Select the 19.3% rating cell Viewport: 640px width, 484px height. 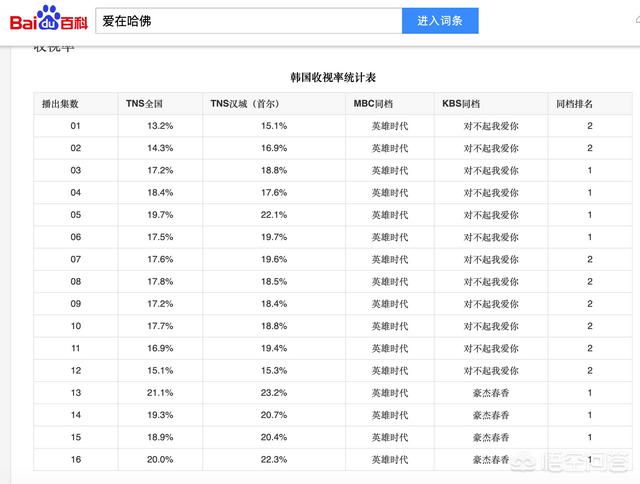click(x=160, y=415)
